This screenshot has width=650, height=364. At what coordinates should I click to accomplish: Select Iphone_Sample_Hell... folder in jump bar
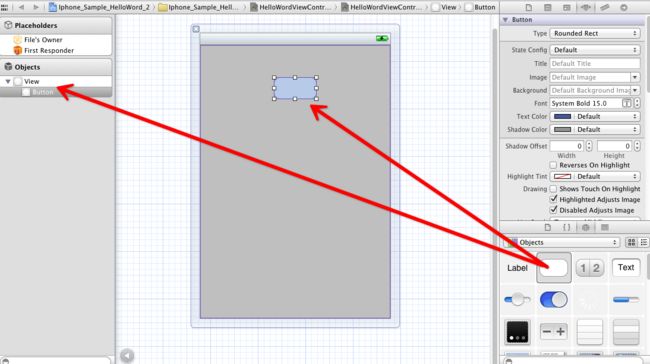point(199,7)
